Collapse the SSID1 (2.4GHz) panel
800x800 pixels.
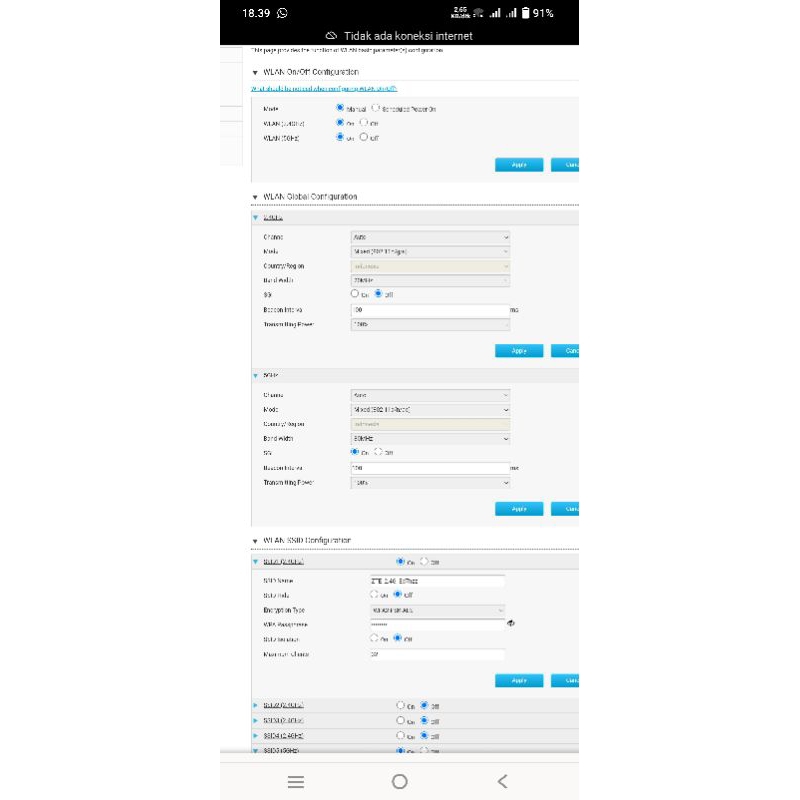(x=256, y=562)
